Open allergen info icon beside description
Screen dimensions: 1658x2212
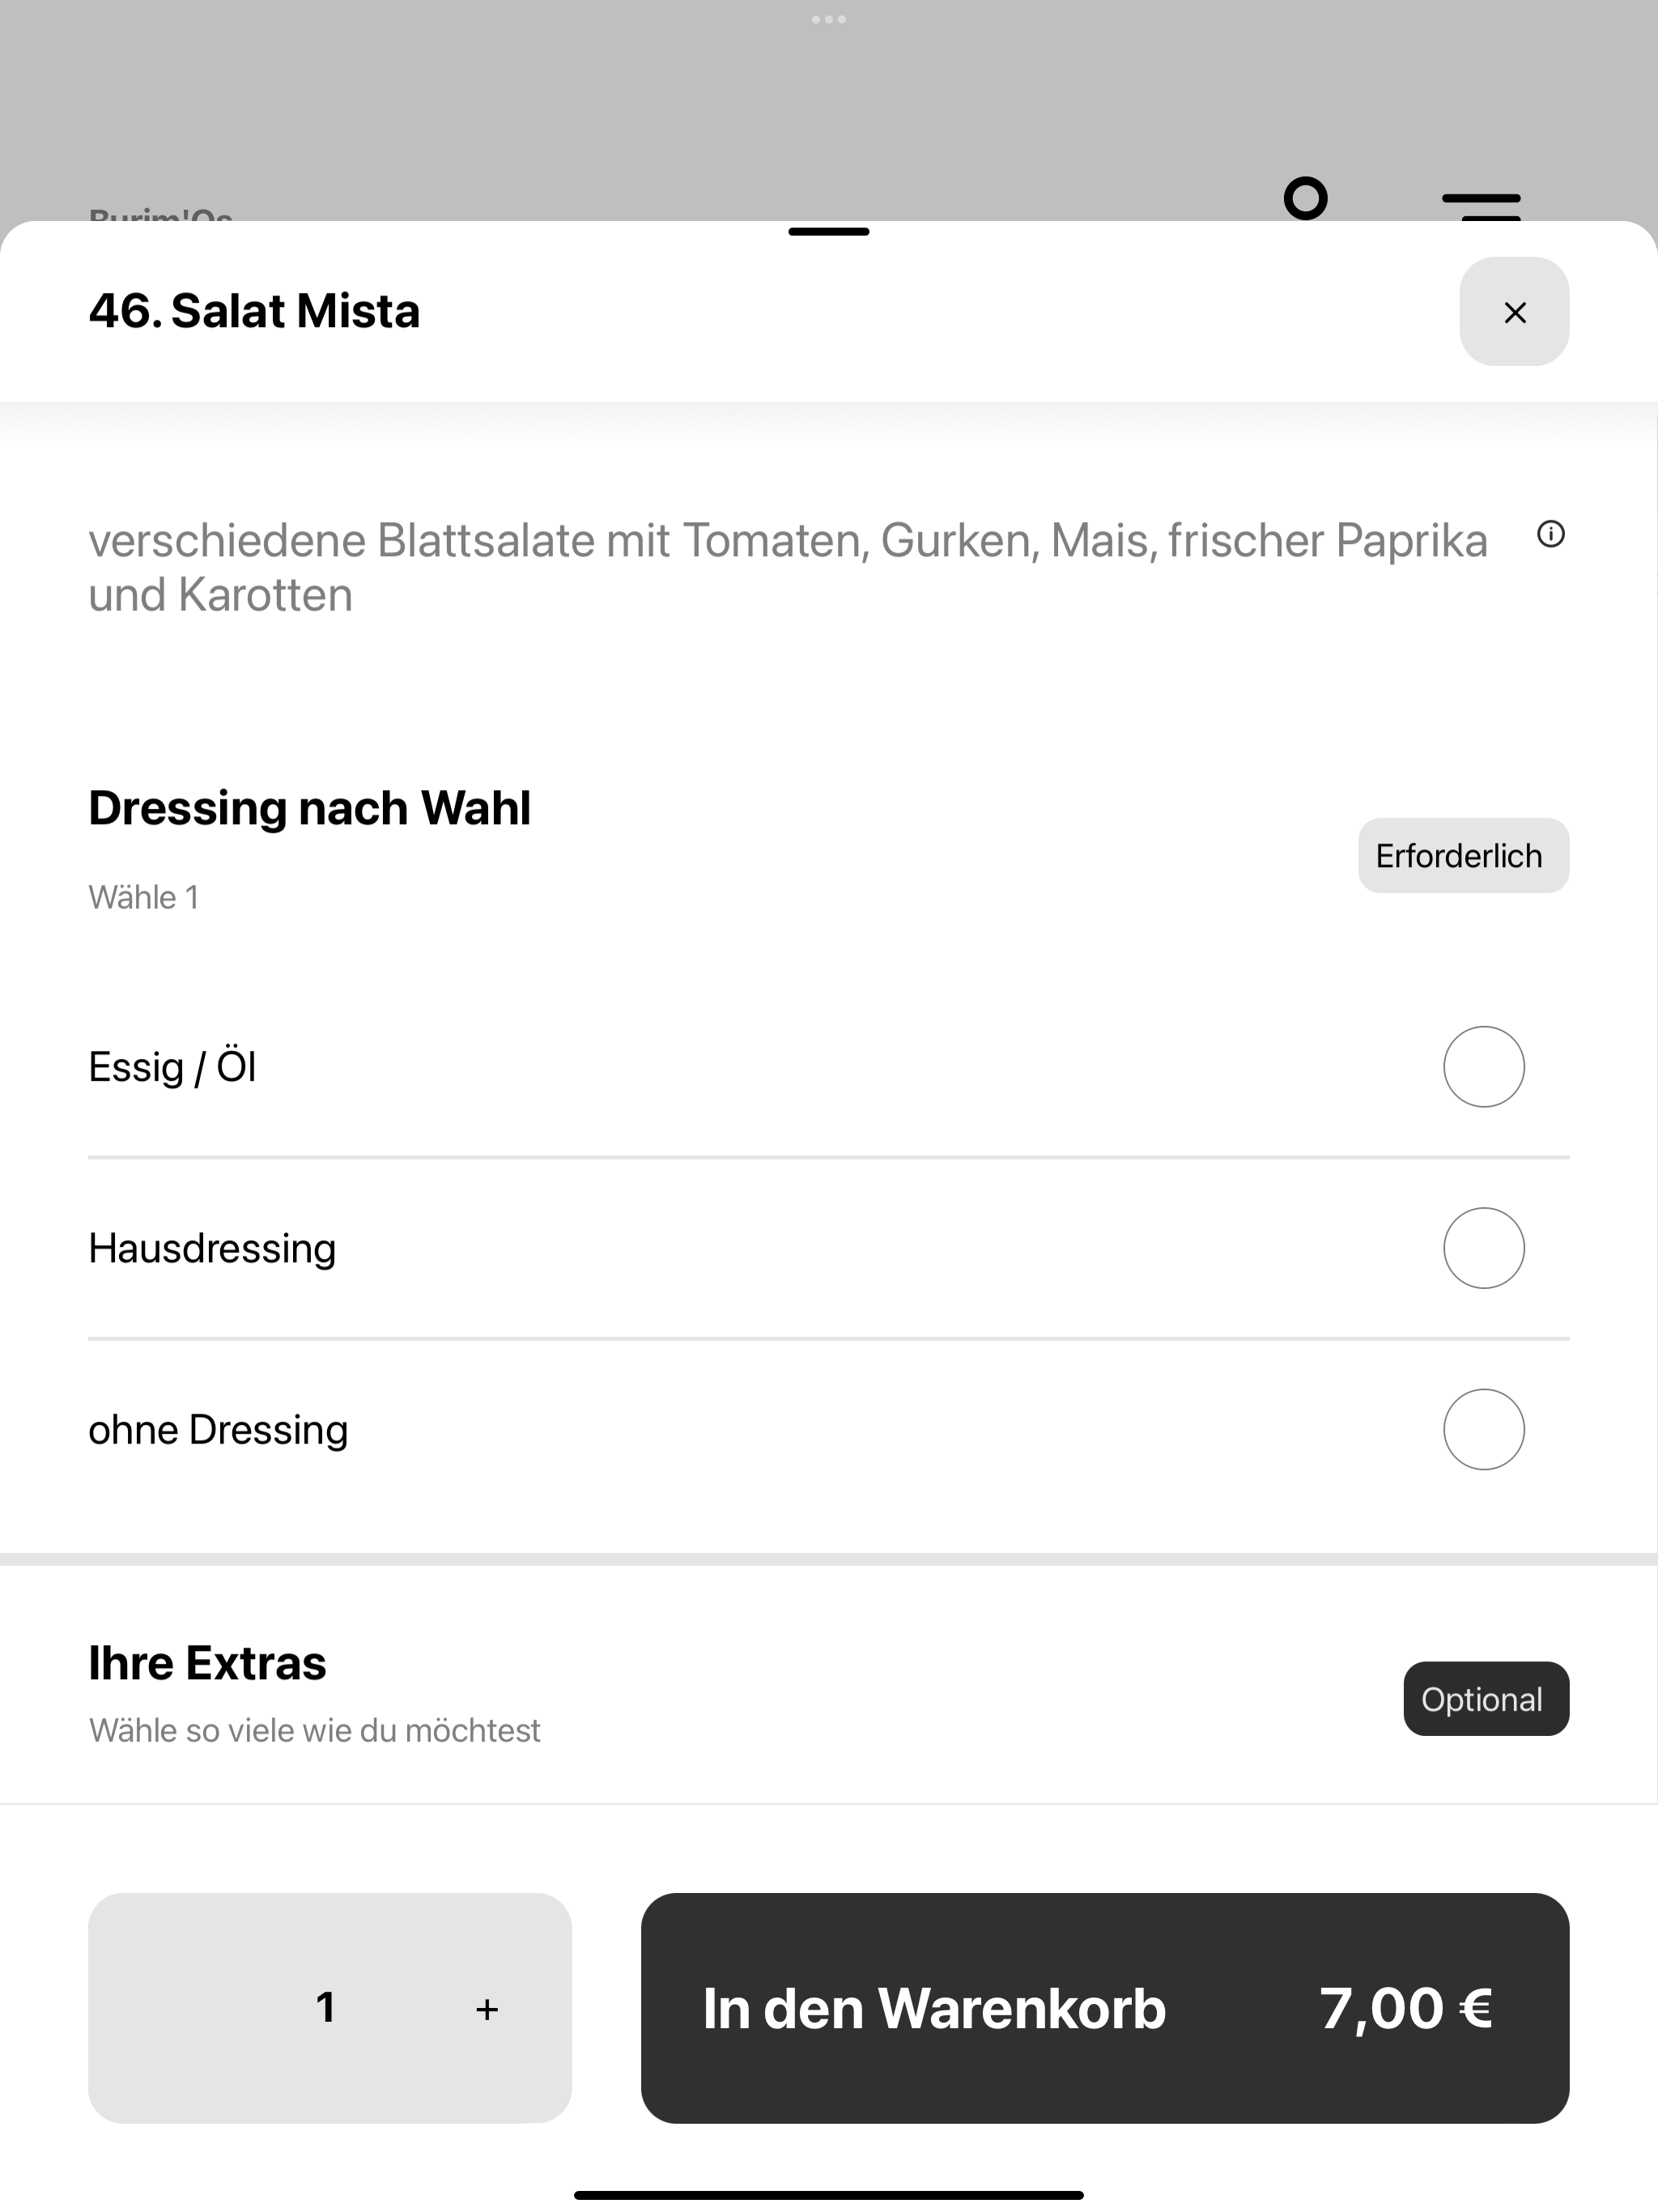coord(1550,534)
